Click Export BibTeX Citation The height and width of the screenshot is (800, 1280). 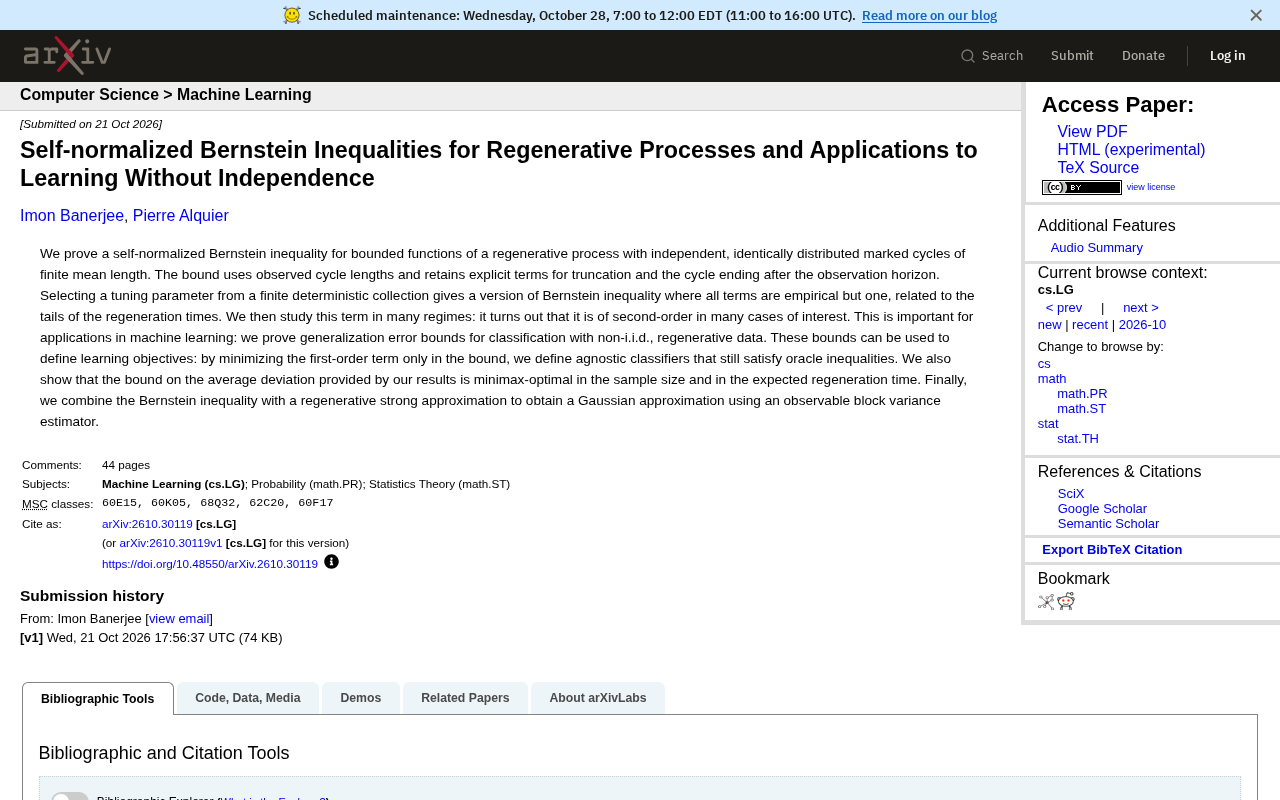point(1112,550)
